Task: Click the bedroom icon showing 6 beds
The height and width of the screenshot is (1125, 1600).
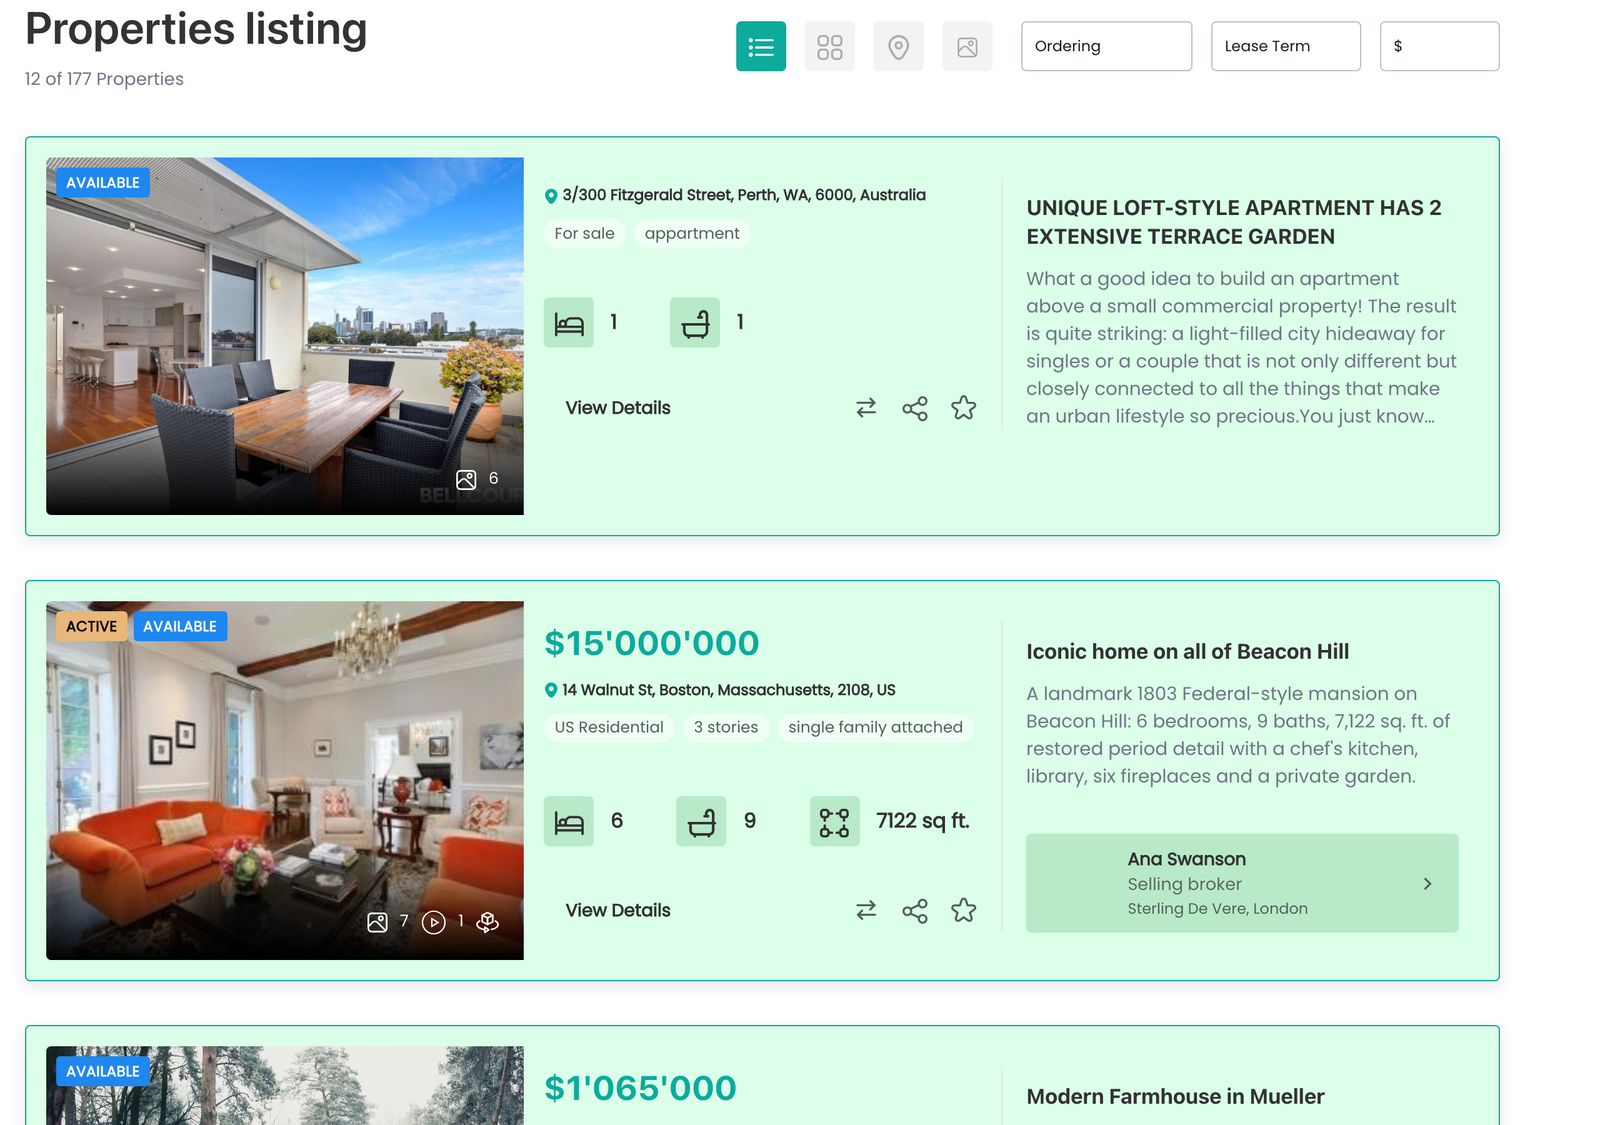Action: coord(569,821)
